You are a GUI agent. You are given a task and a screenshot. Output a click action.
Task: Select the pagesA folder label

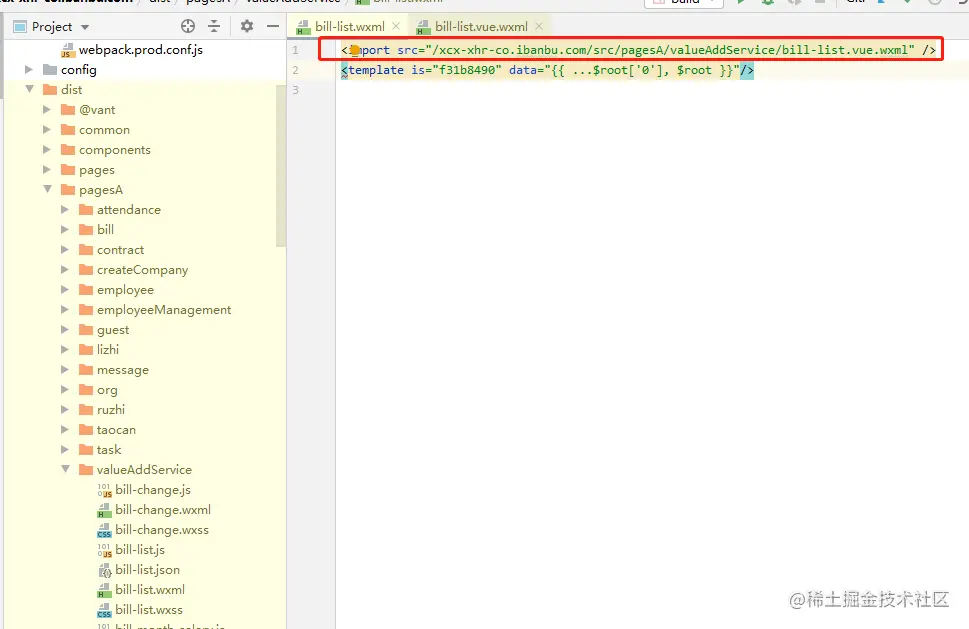tap(101, 190)
